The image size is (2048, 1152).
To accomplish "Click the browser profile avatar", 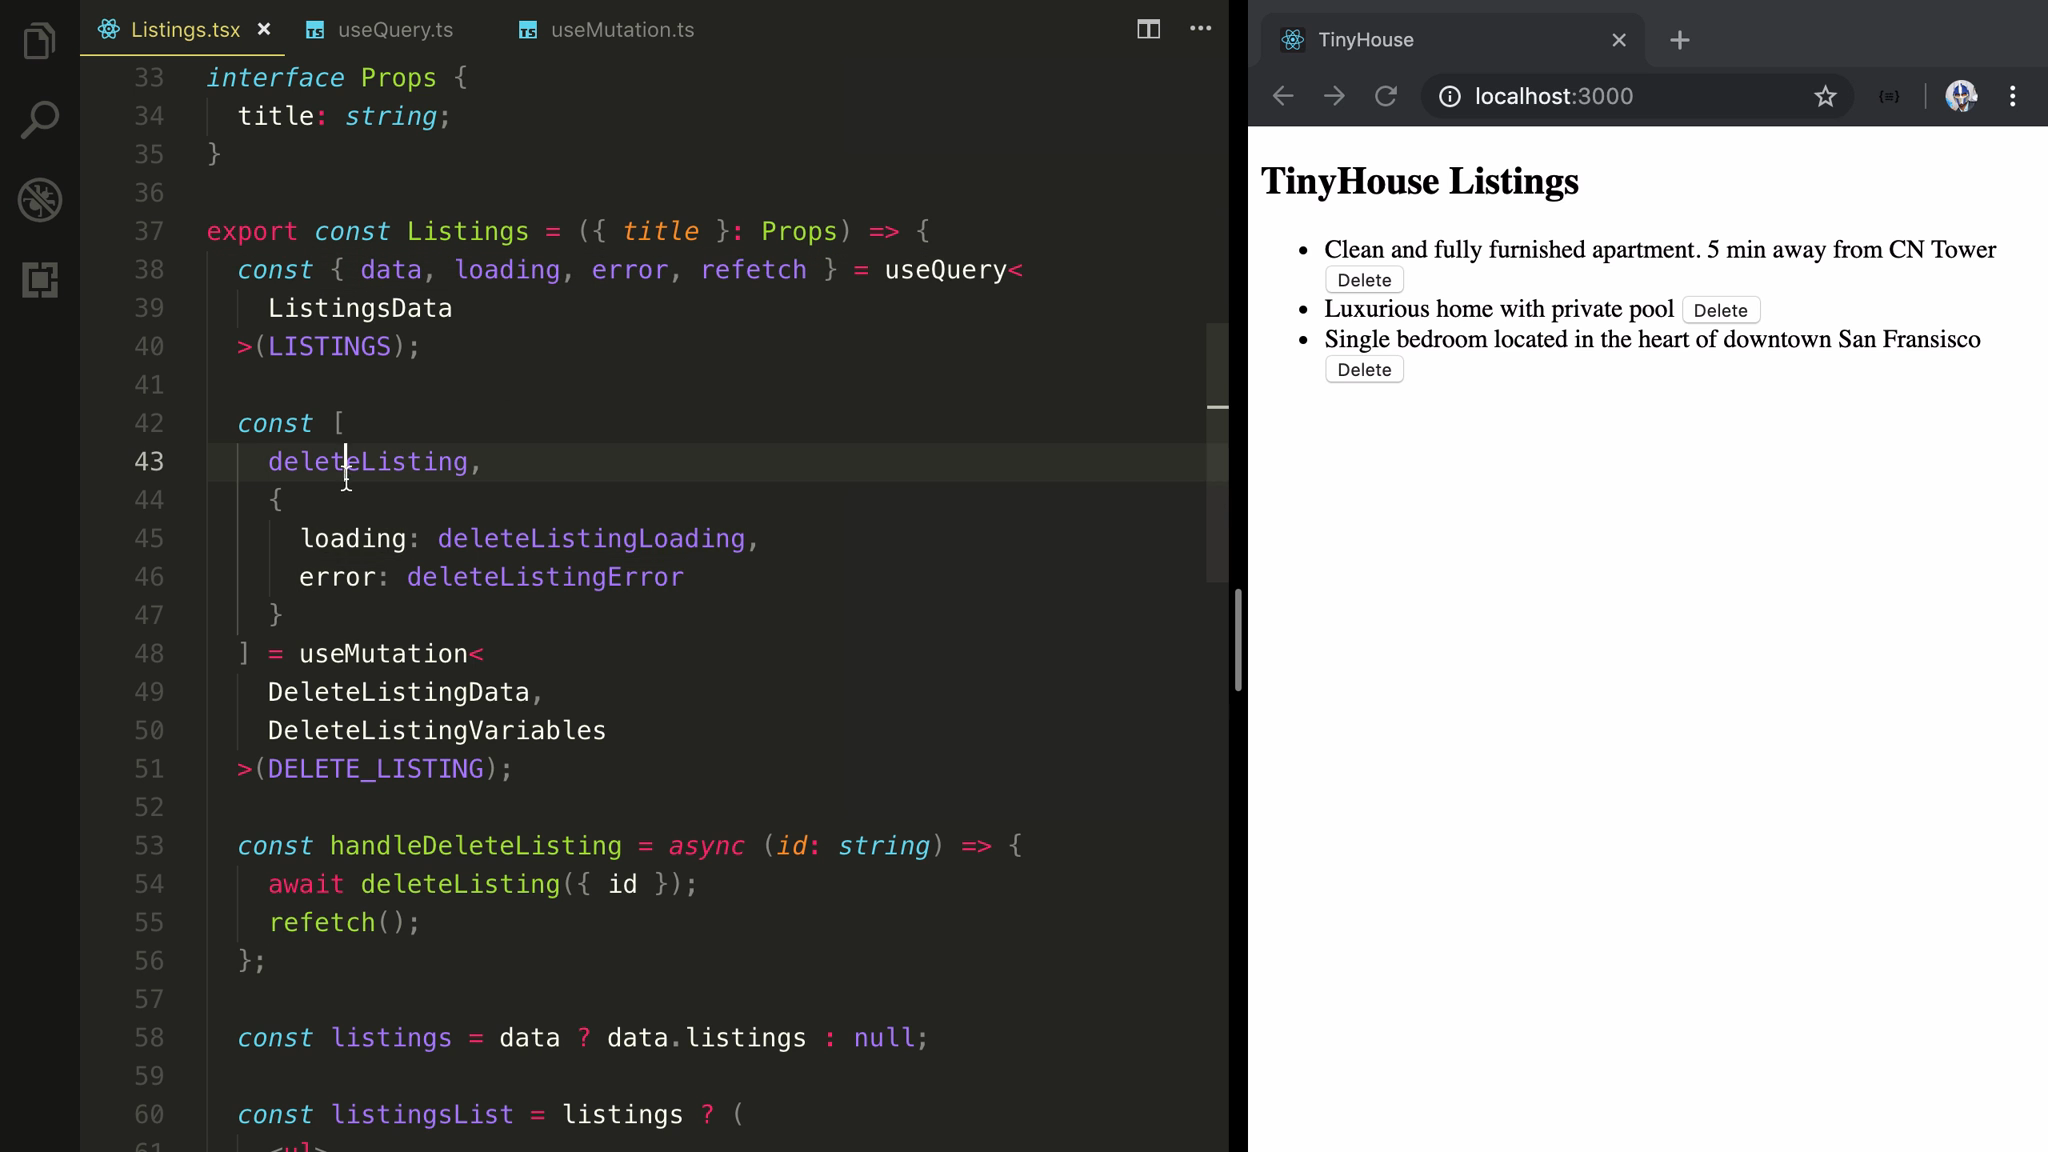I will click(1963, 96).
